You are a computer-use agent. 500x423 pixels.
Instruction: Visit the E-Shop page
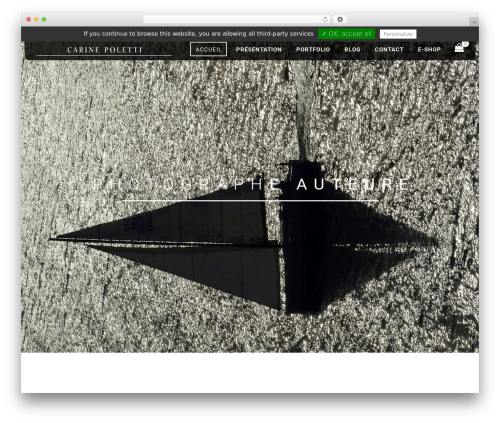pos(429,49)
